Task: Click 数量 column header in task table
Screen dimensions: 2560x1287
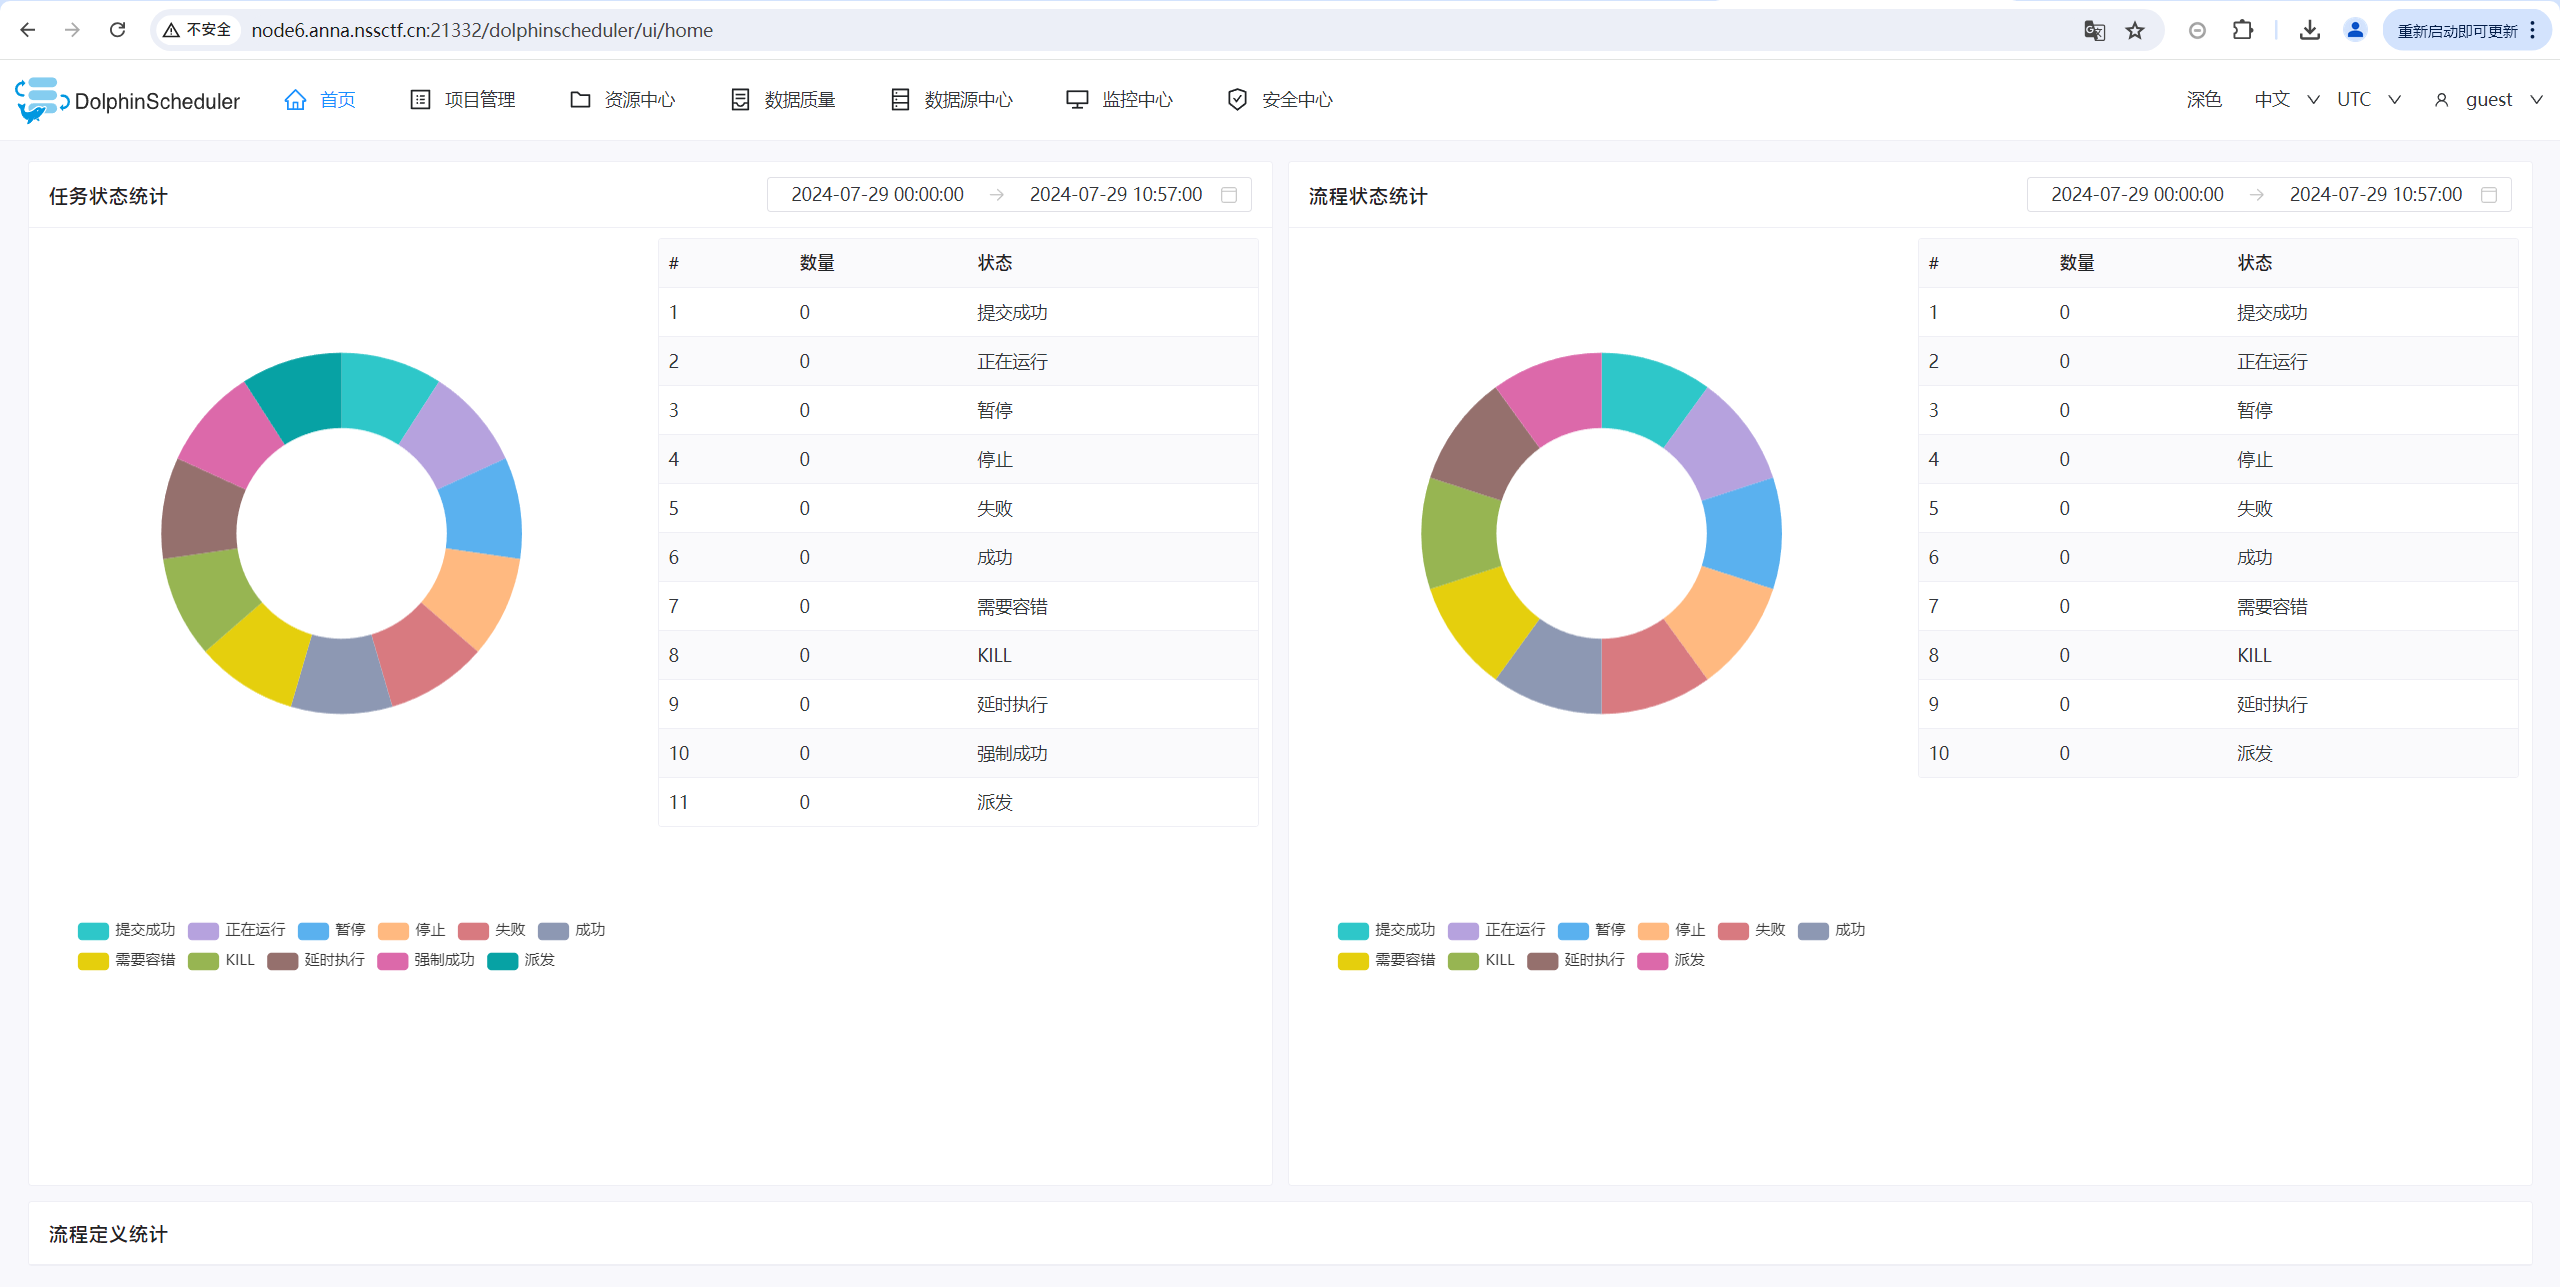Action: tap(817, 263)
